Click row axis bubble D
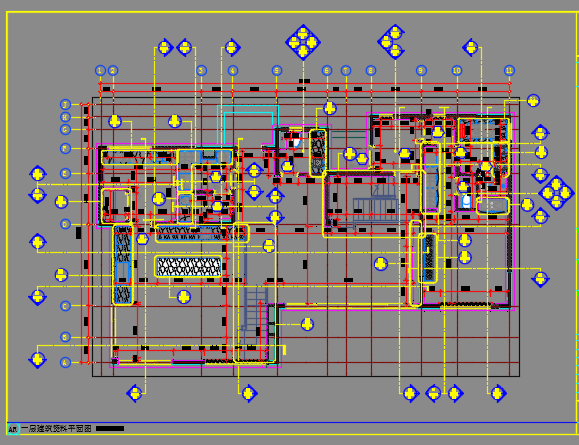Screen dimensions: 579x445 (65, 224)
